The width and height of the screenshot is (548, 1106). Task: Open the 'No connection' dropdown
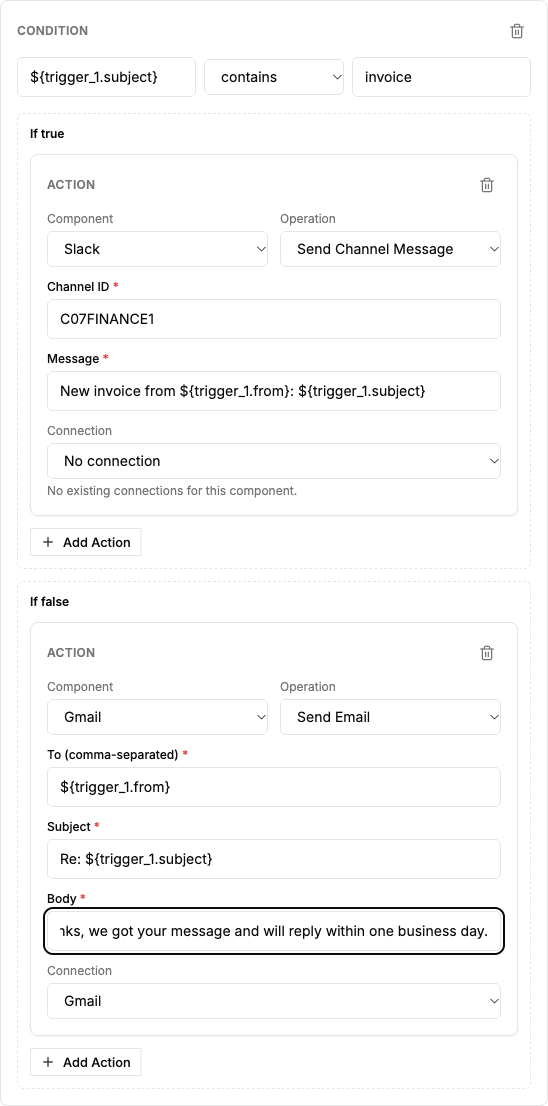pos(274,461)
